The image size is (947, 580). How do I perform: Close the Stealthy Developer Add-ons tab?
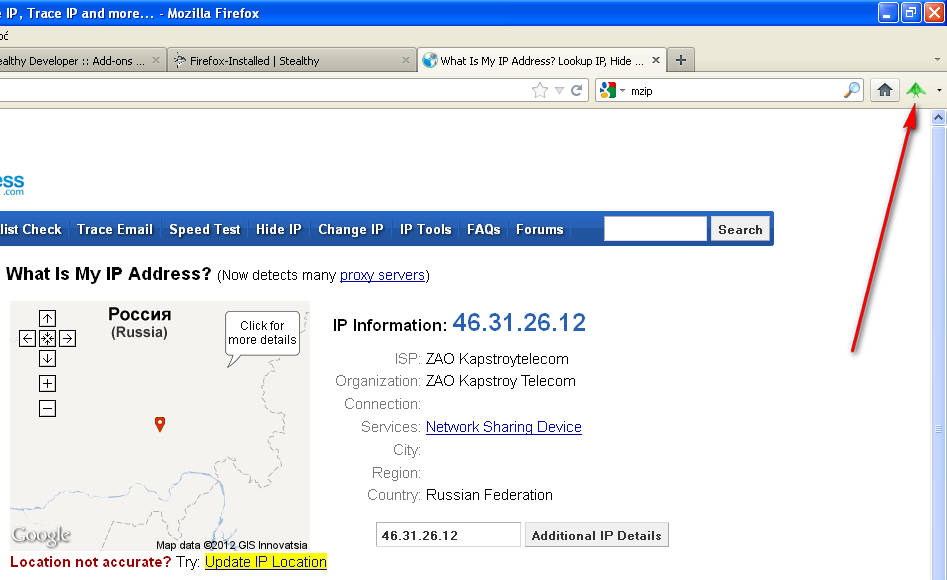coord(156,60)
